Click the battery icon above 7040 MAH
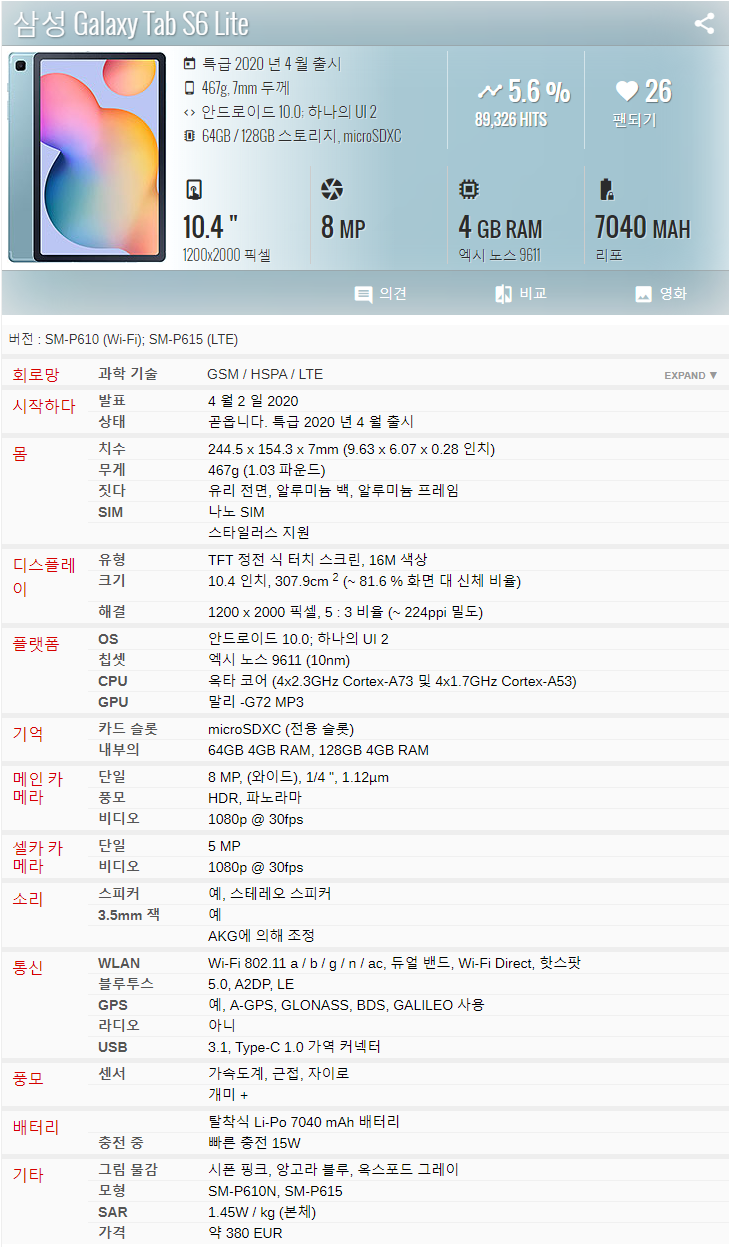 point(605,190)
